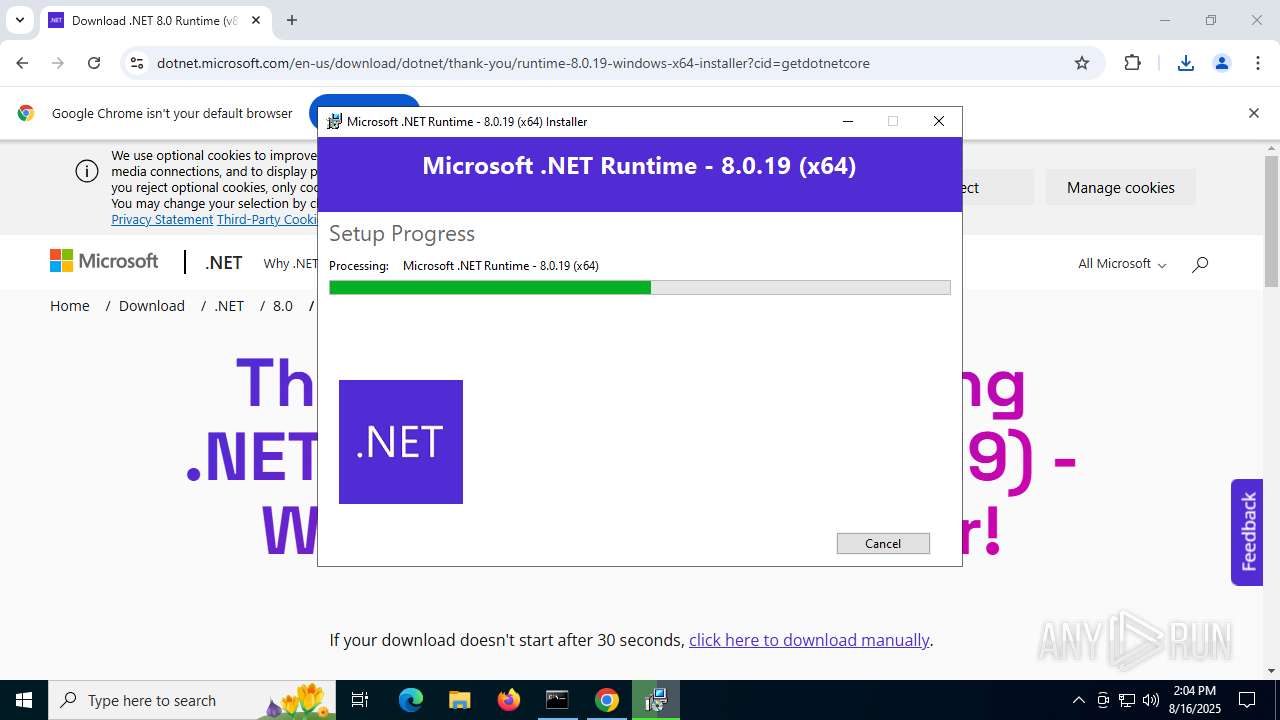
Task: Reload the dotnet download page
Action: point(94,63)
